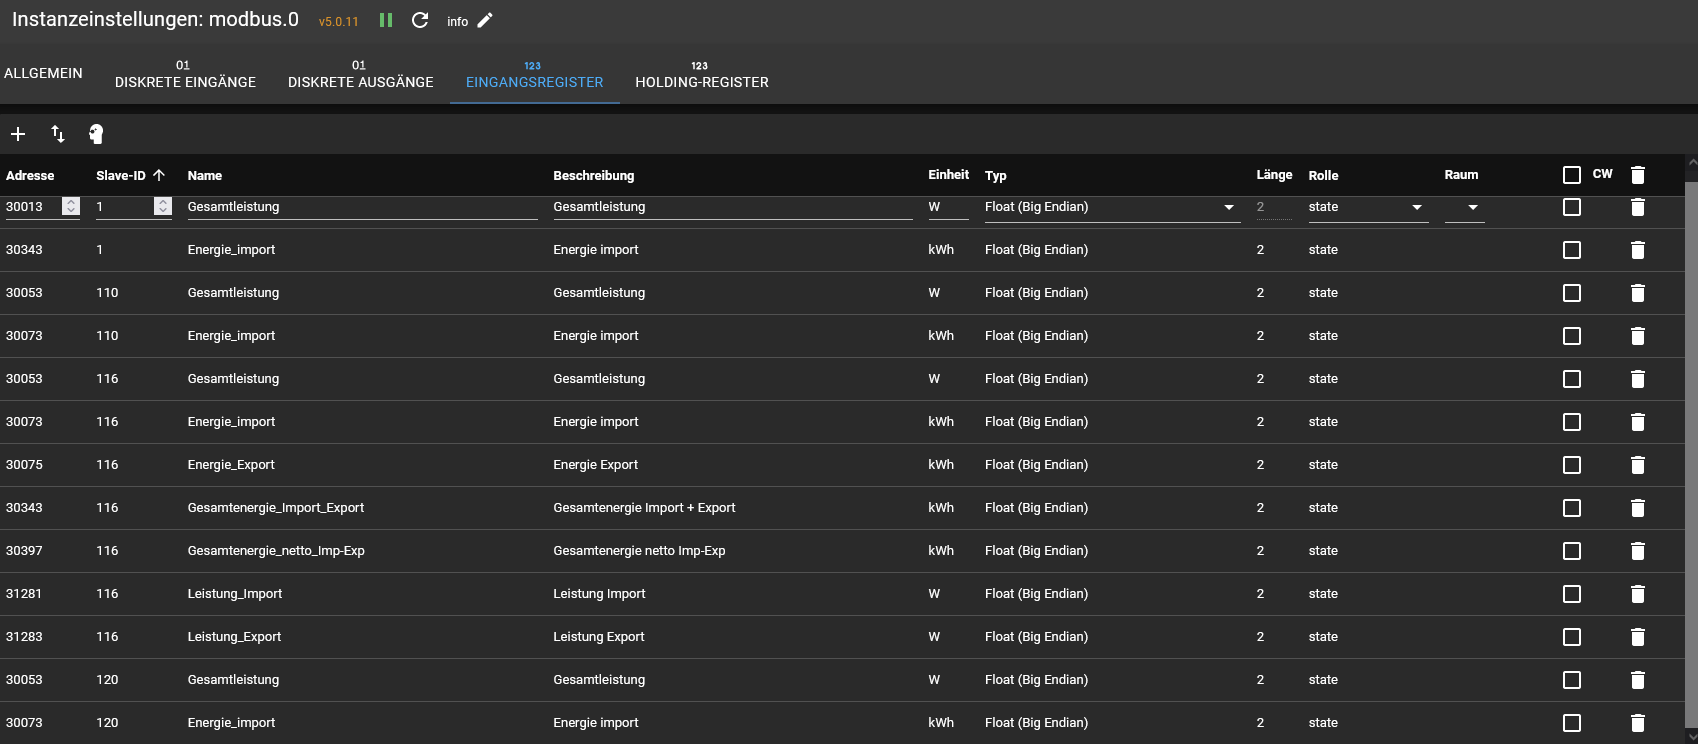The image size is (1698, 744).
Task: Click the up-down arrows toolbar icon
Action: pos(58,134)
